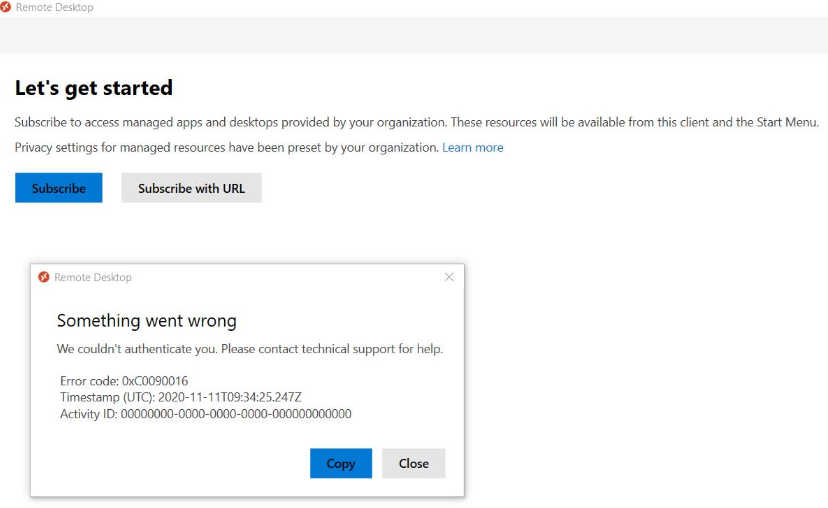Click Remote Desktop icon in main window title
The width and height of the screenshot is (828, 508).
5,7
